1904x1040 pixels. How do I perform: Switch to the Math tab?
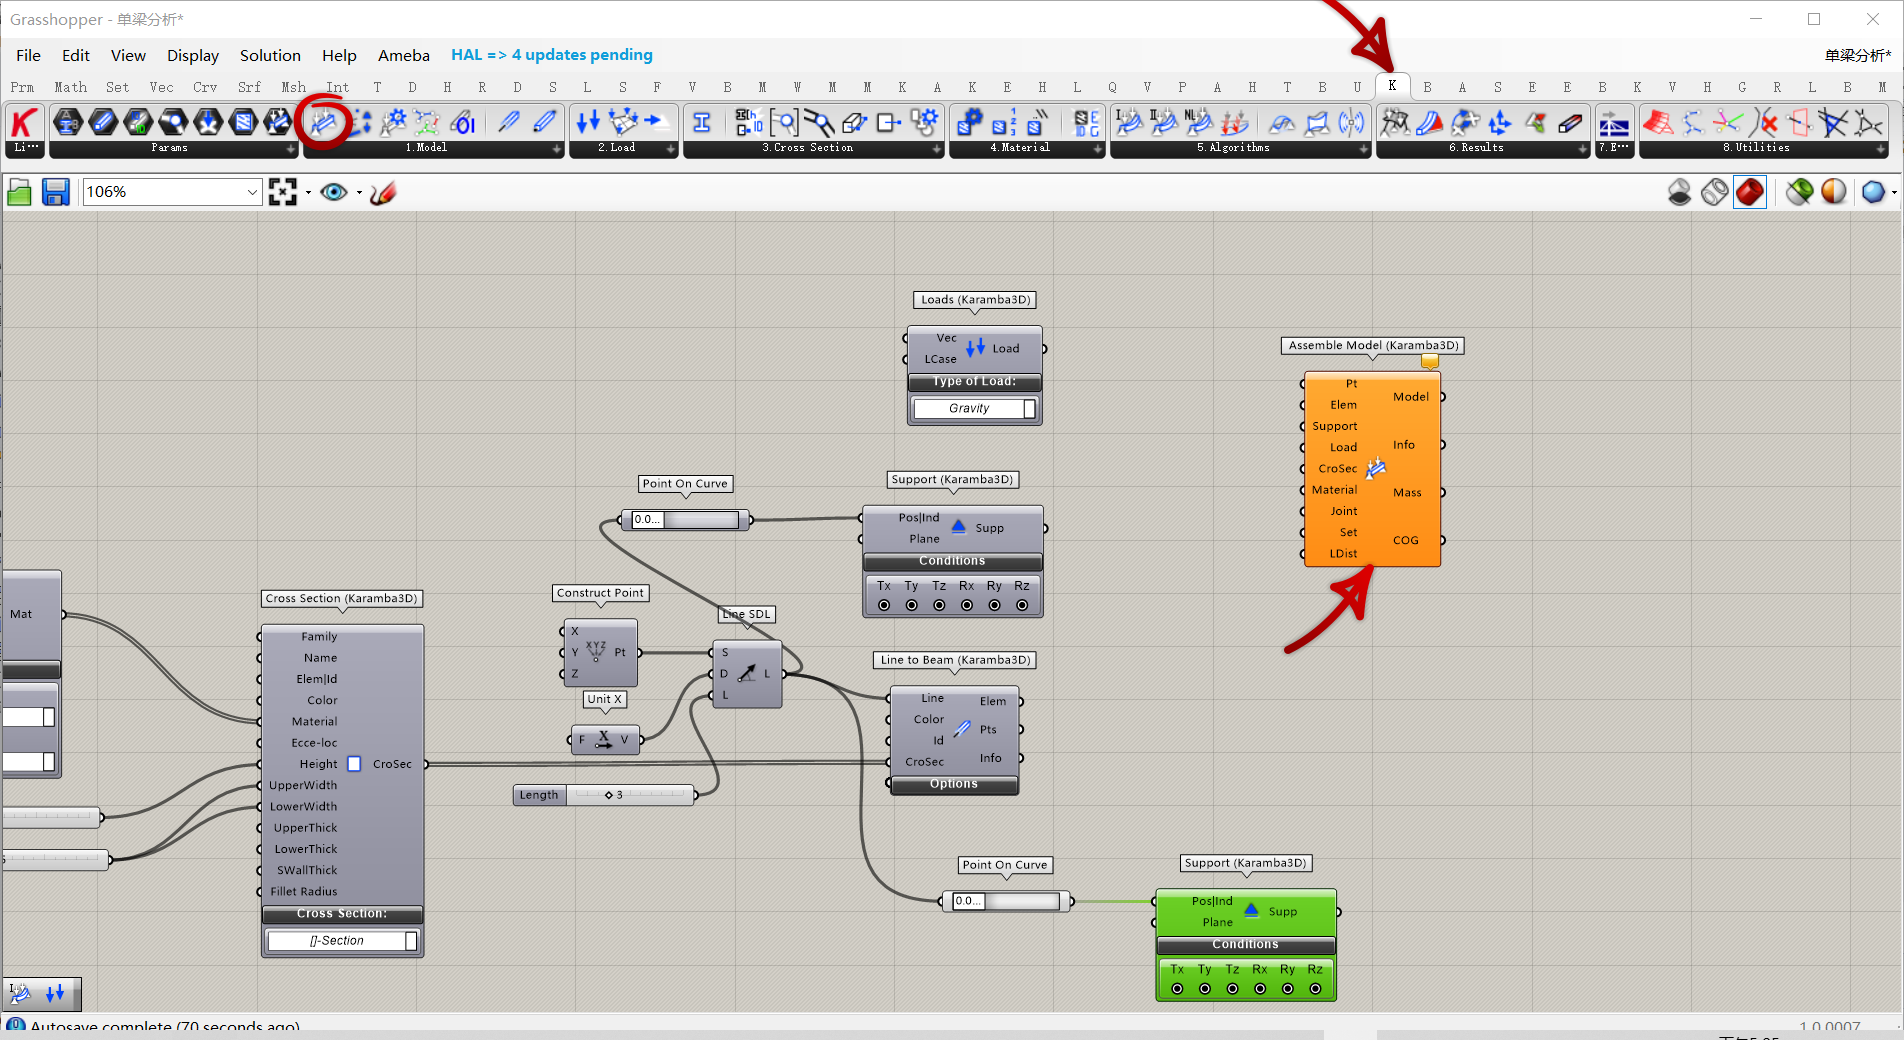coord(70,87)
